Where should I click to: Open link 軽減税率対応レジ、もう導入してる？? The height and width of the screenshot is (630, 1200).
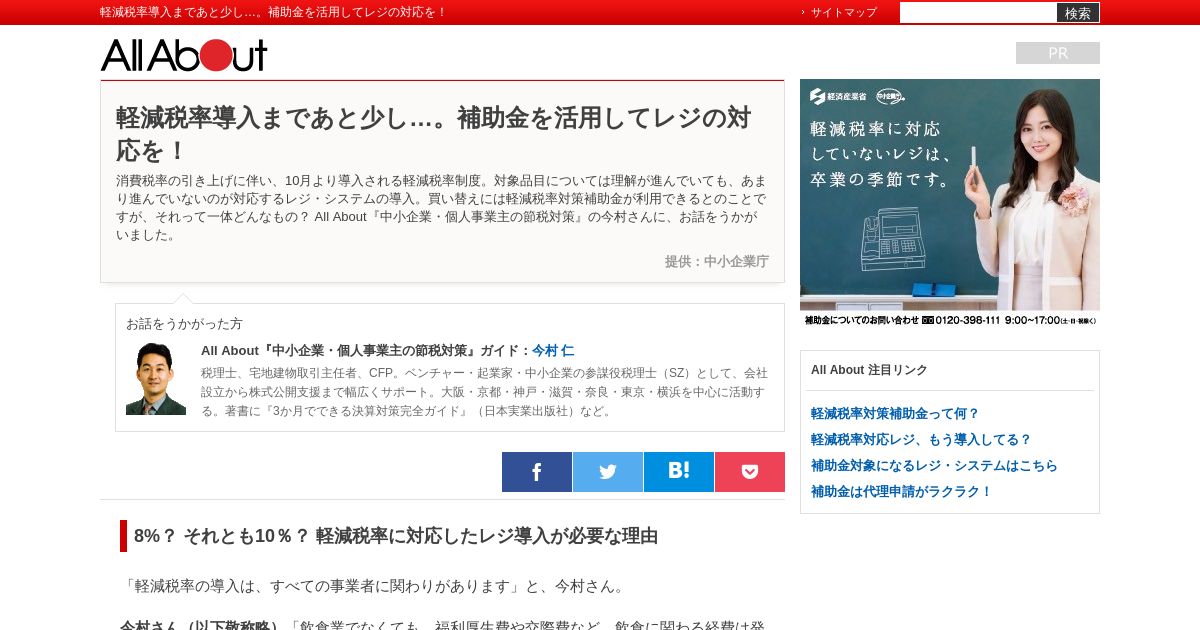pyautogui.click(x=921, y=439)
